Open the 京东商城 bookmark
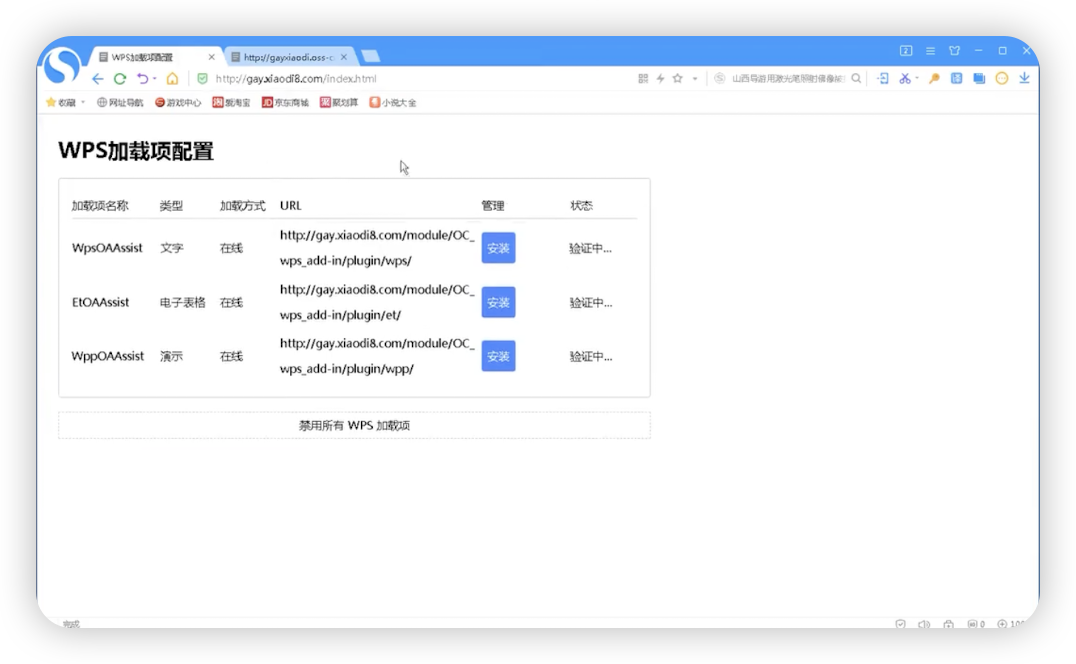 [x=285, y=103]
